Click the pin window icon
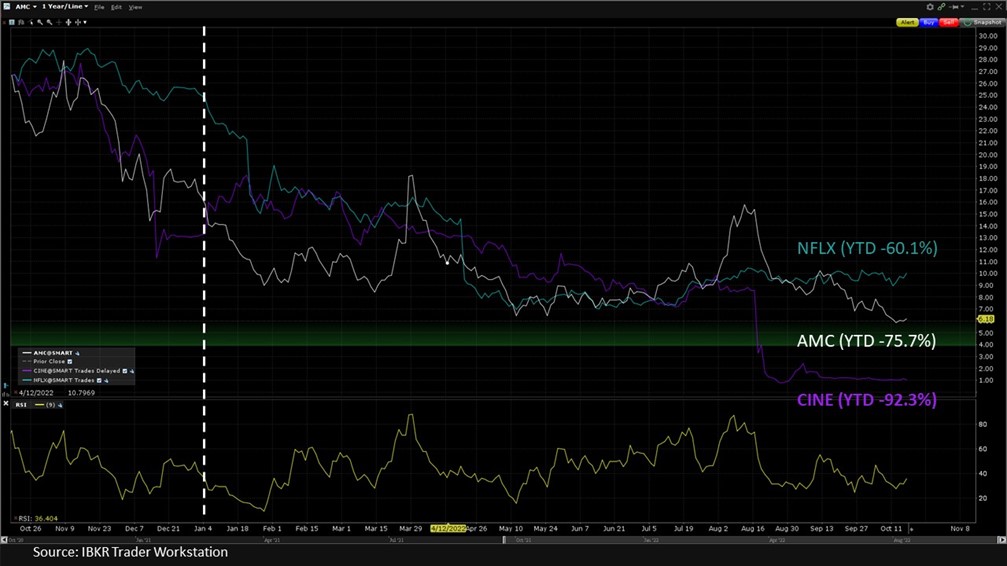 click(954, 7)
